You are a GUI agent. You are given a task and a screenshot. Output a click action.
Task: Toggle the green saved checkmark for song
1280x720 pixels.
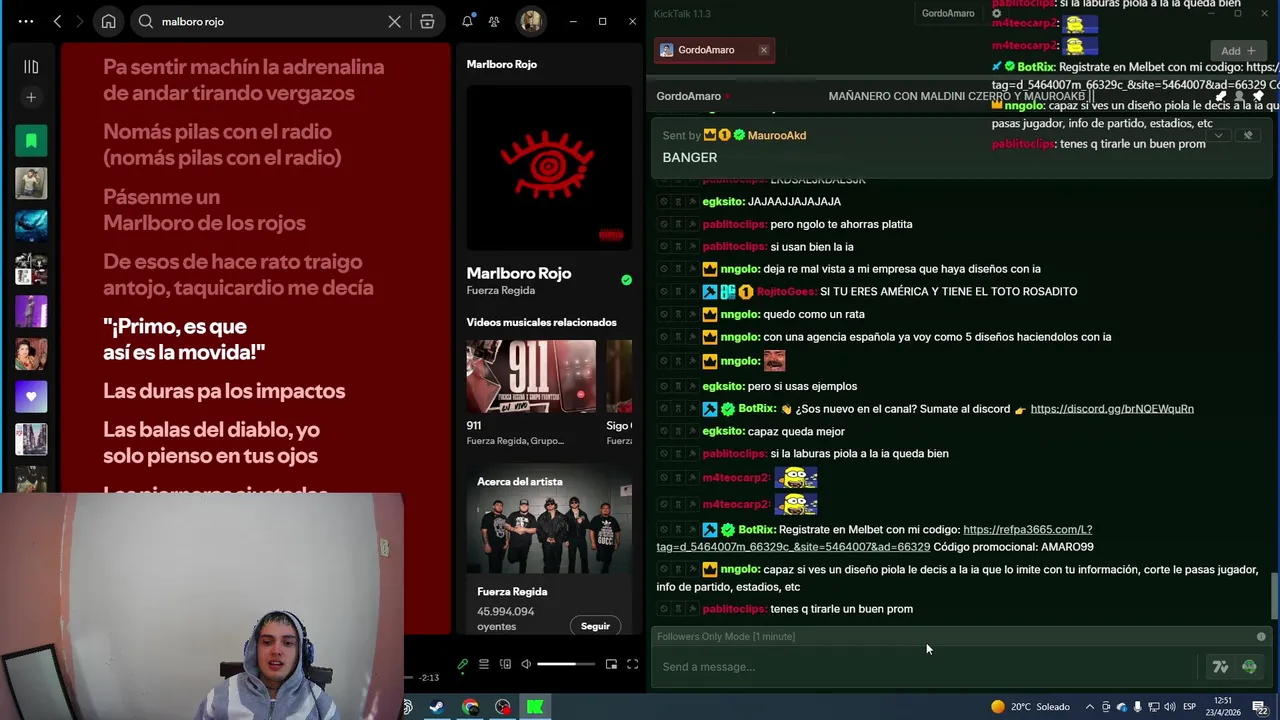[626, 280]
